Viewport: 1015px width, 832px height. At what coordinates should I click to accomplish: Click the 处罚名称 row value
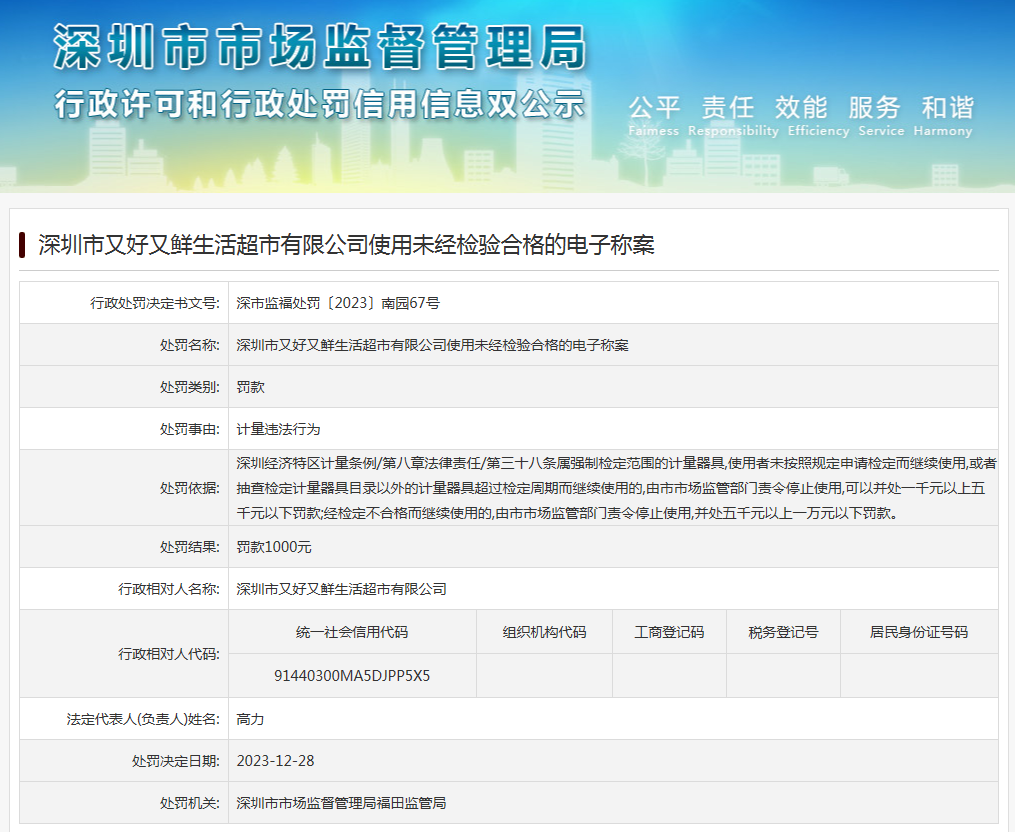432,345
